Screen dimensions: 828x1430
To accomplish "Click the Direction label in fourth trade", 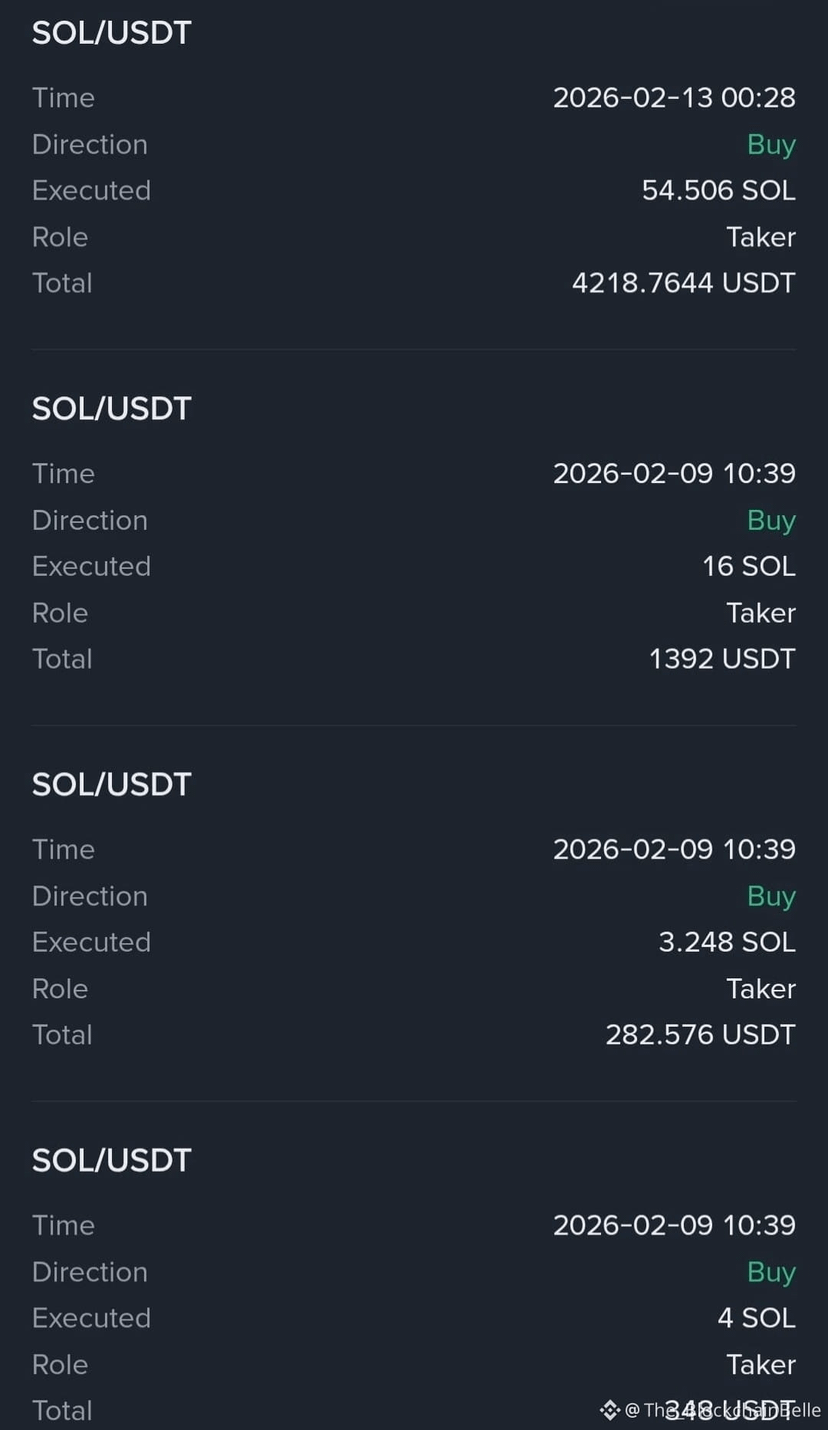I will pos(90,1273).
